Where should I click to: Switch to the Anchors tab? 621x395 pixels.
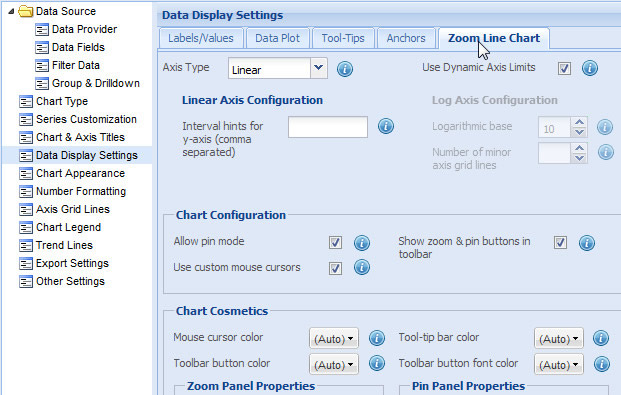406,38
